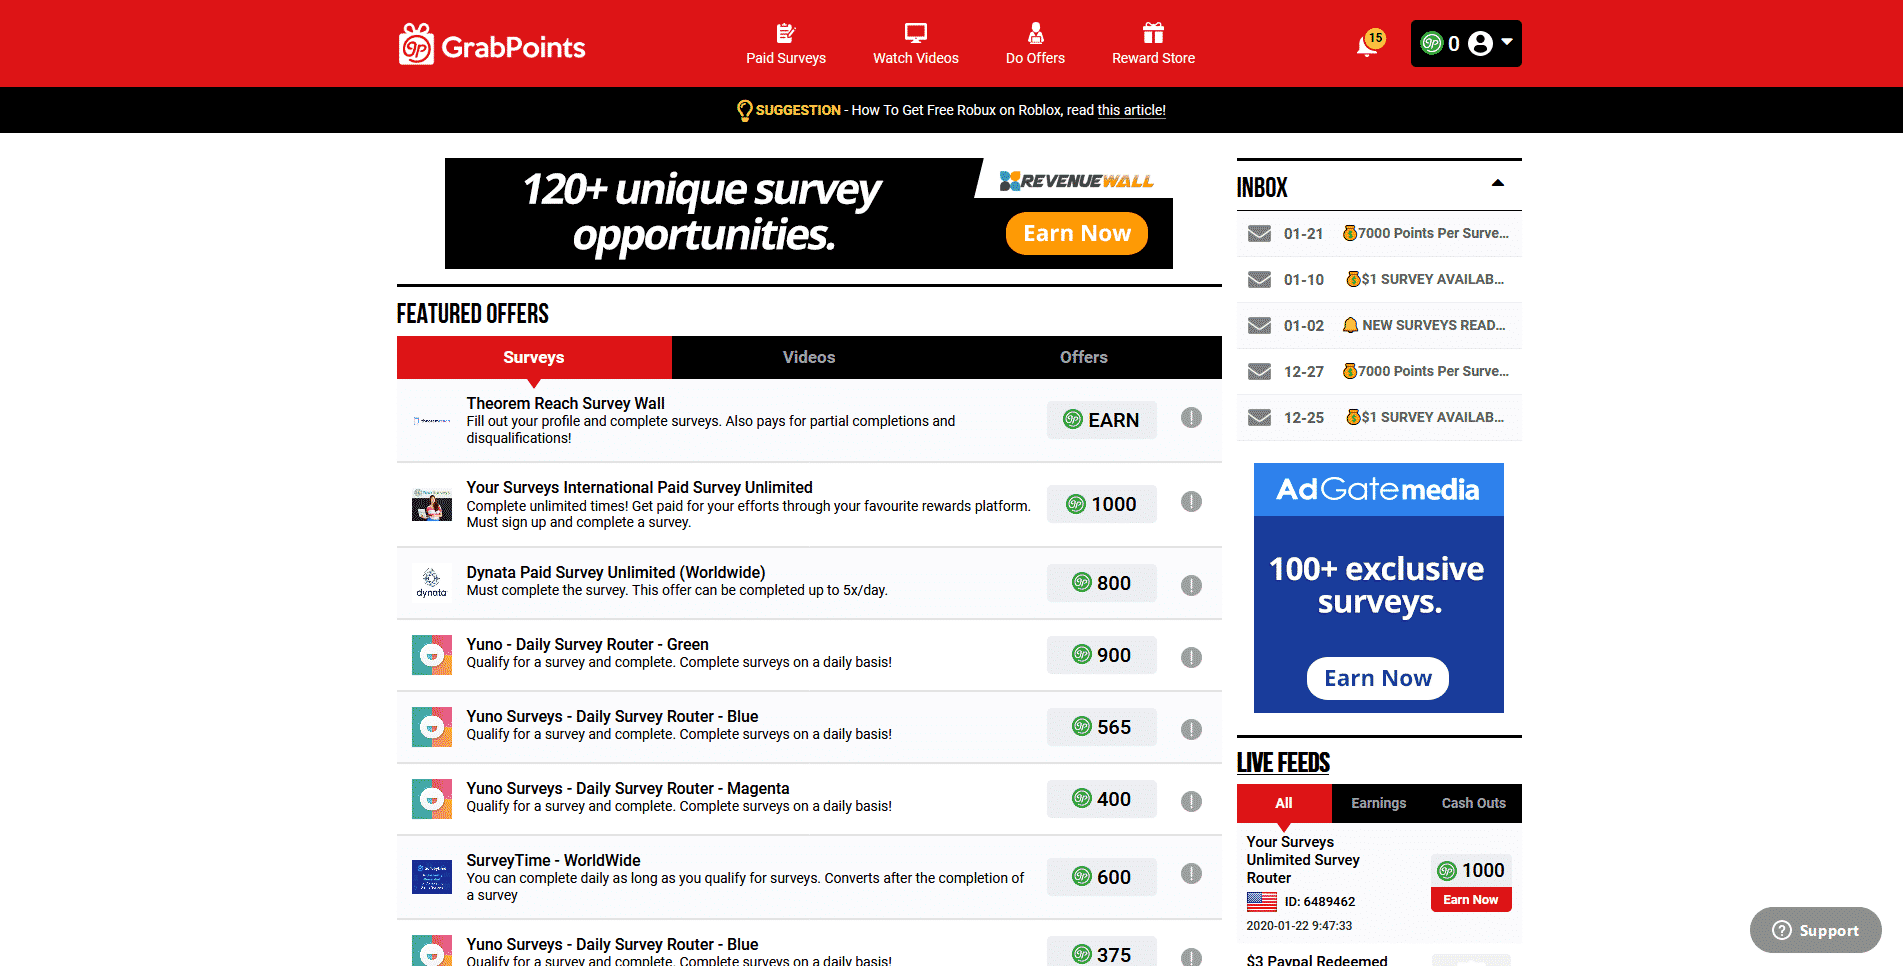Select the All tab in Live Feeds
The width and height of the screenshot is (1903, 966).
point(1284,803)
